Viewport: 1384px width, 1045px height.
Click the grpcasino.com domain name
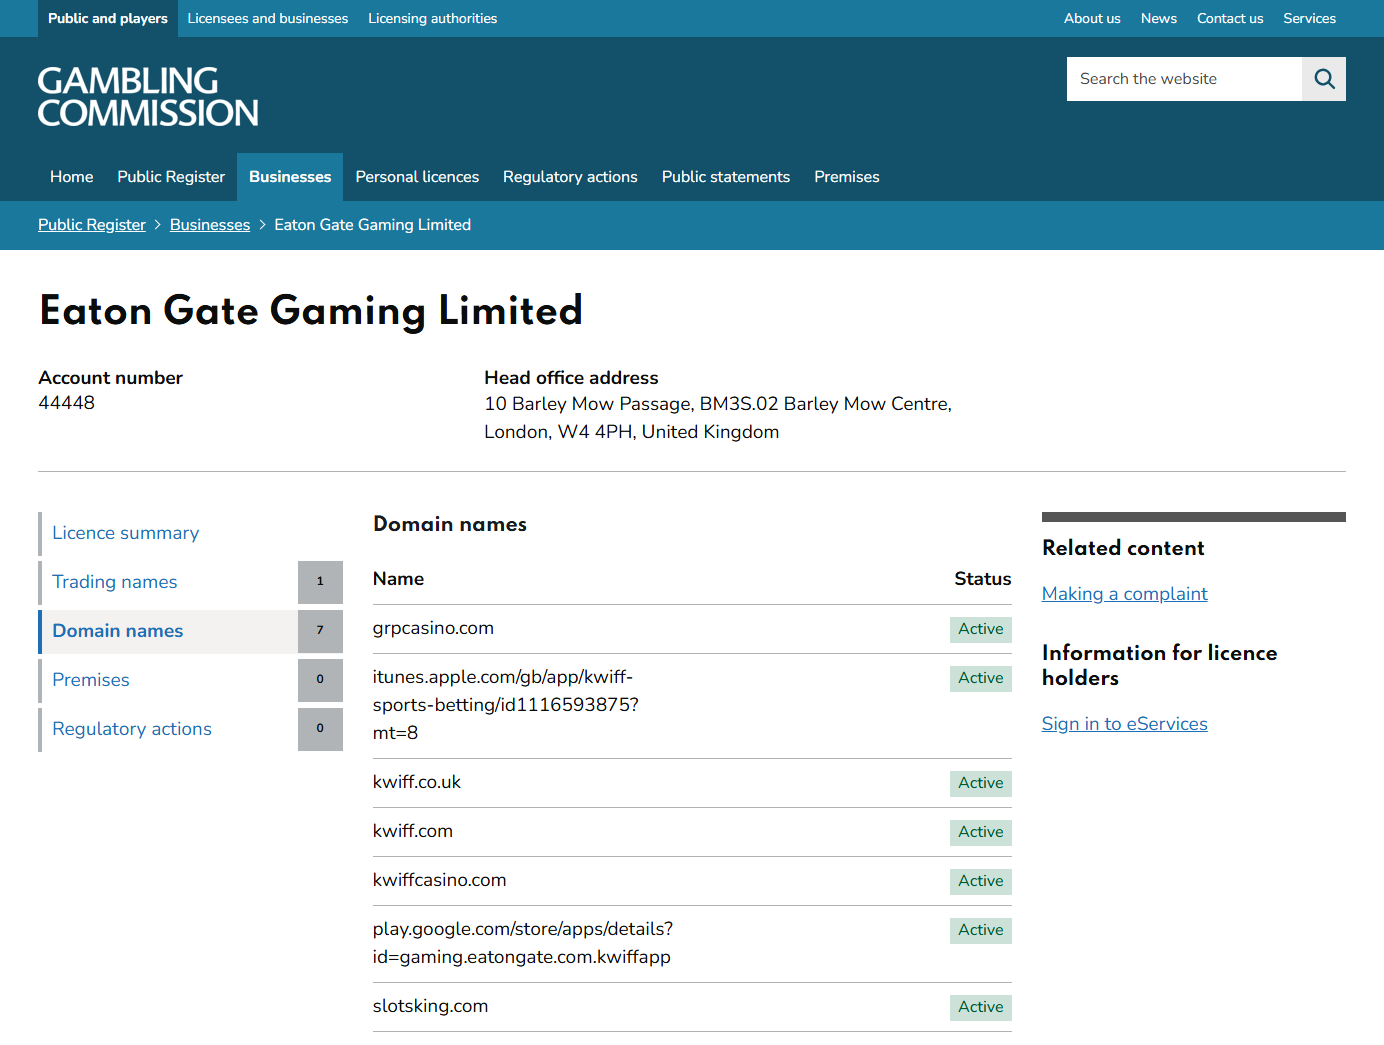point(433,628)
